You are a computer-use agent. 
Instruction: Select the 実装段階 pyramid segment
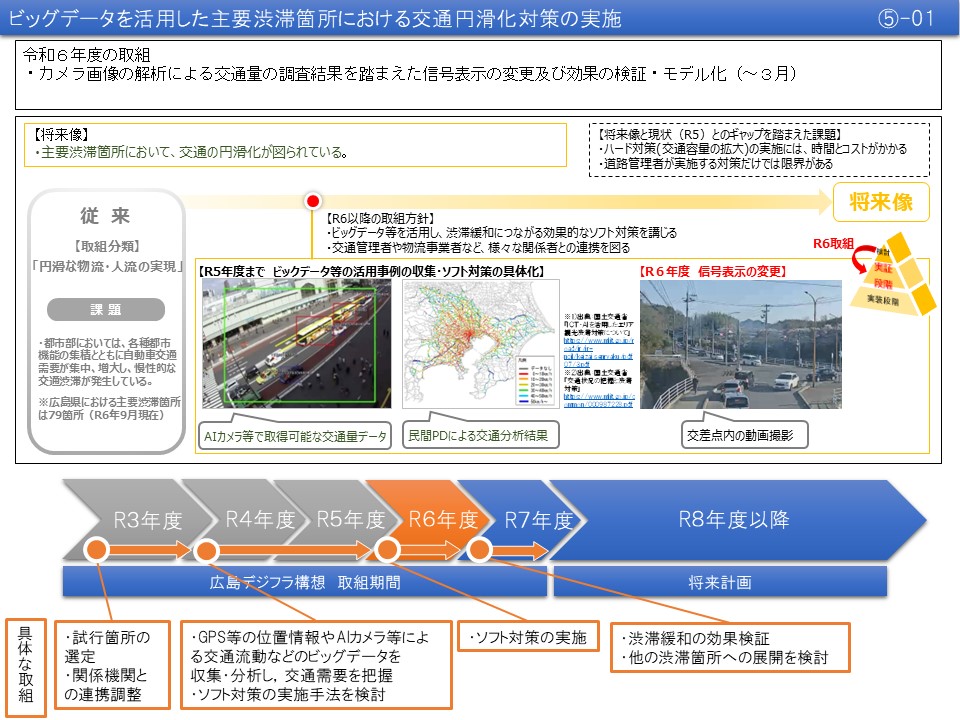point(884,300)
